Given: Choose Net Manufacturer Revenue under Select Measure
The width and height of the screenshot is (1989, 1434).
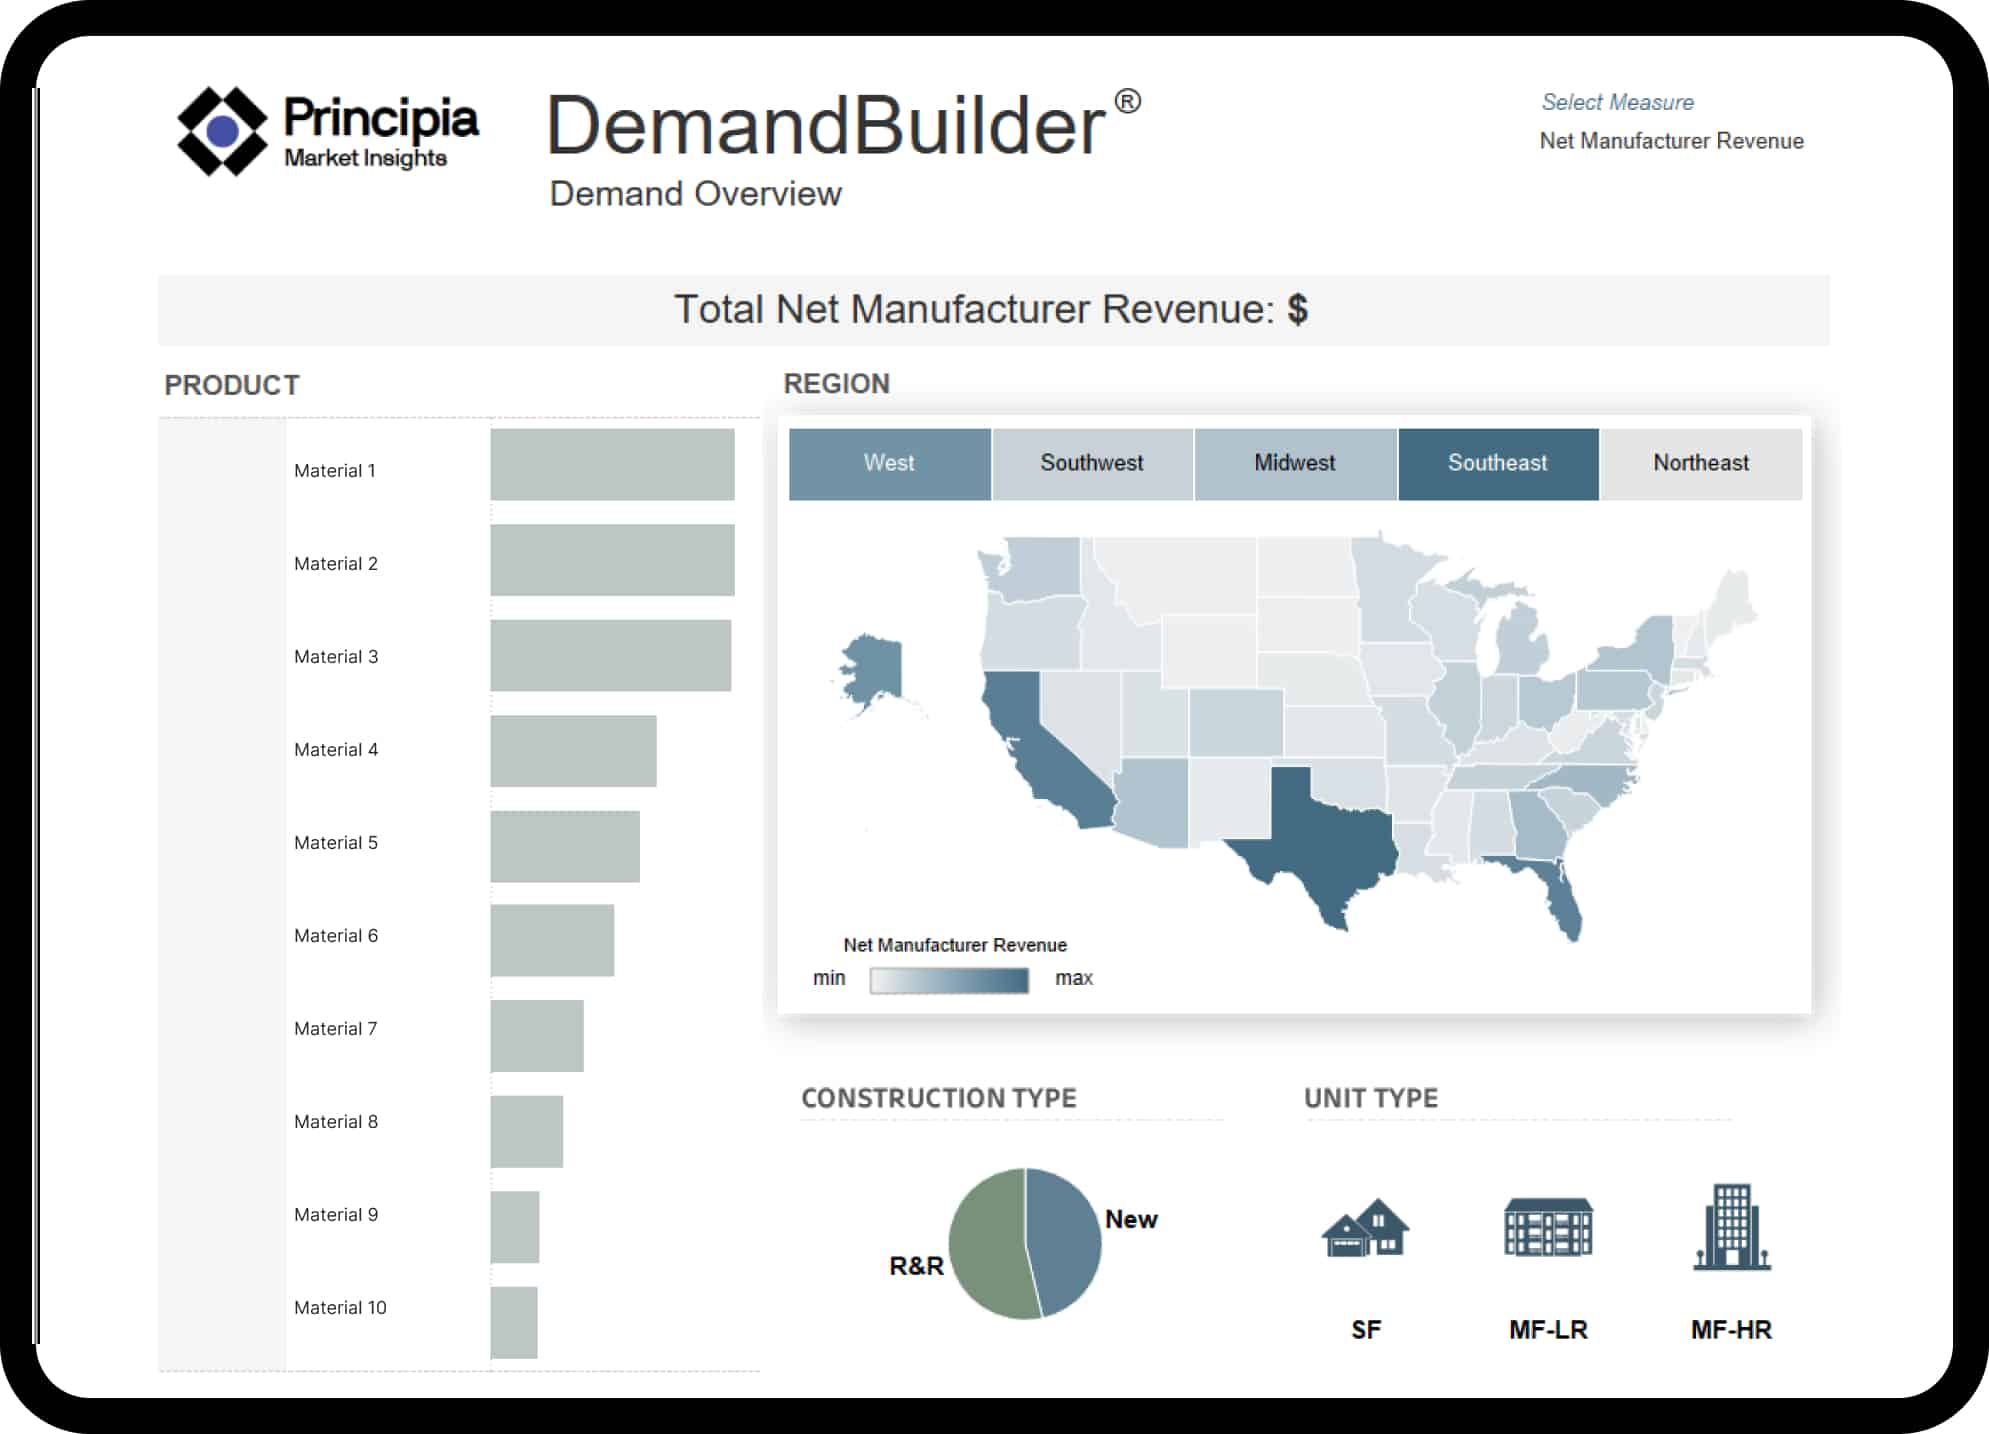Looking at the screenshot, I should [x=1670, y=141].
